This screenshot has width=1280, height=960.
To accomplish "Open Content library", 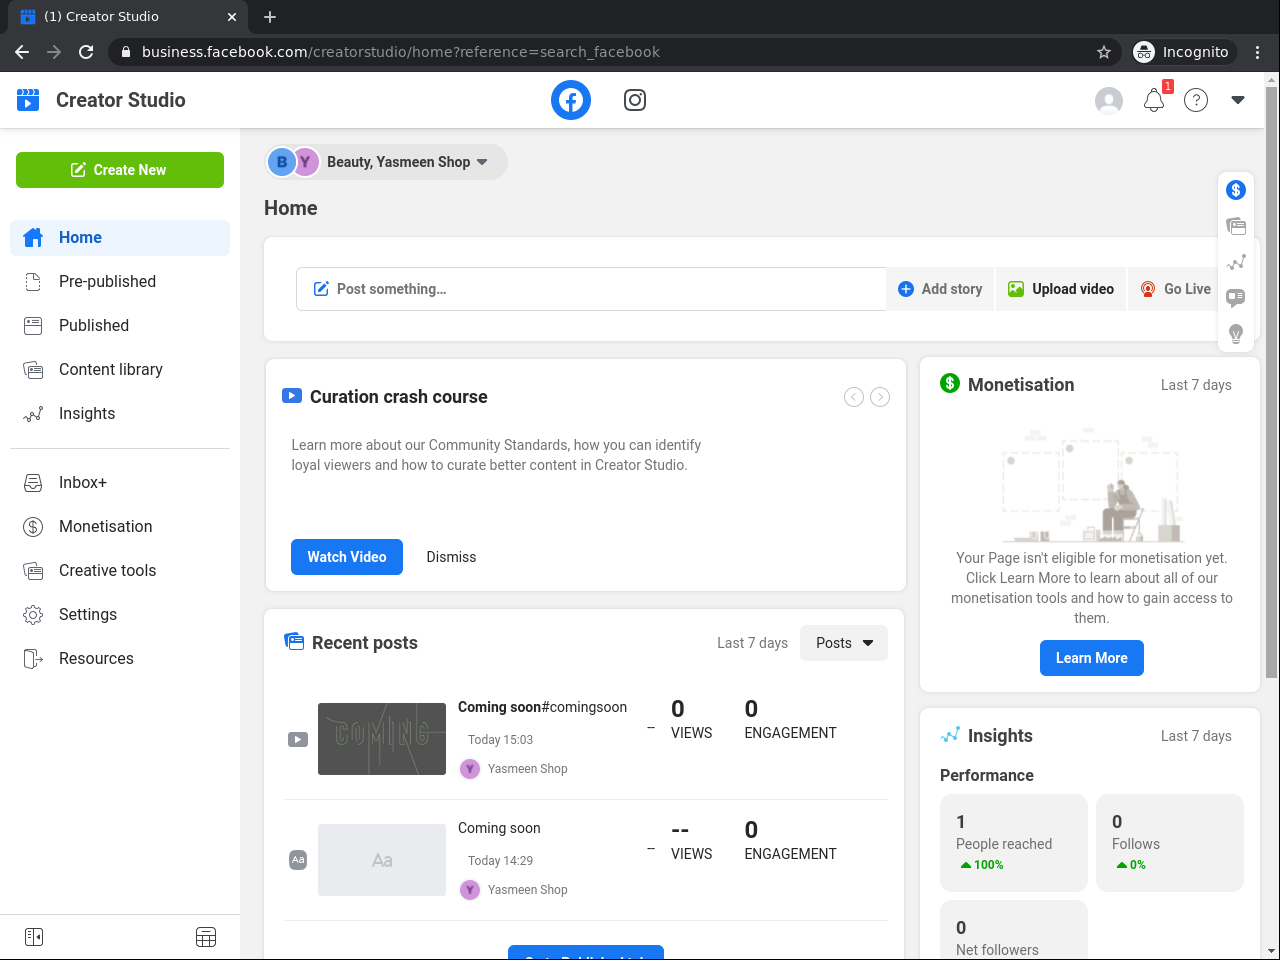I will tap(120, 369).
